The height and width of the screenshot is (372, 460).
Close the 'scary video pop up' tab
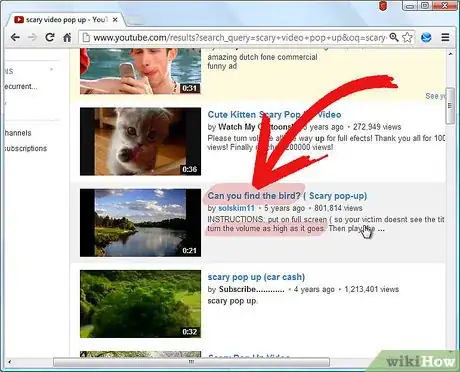115,20
